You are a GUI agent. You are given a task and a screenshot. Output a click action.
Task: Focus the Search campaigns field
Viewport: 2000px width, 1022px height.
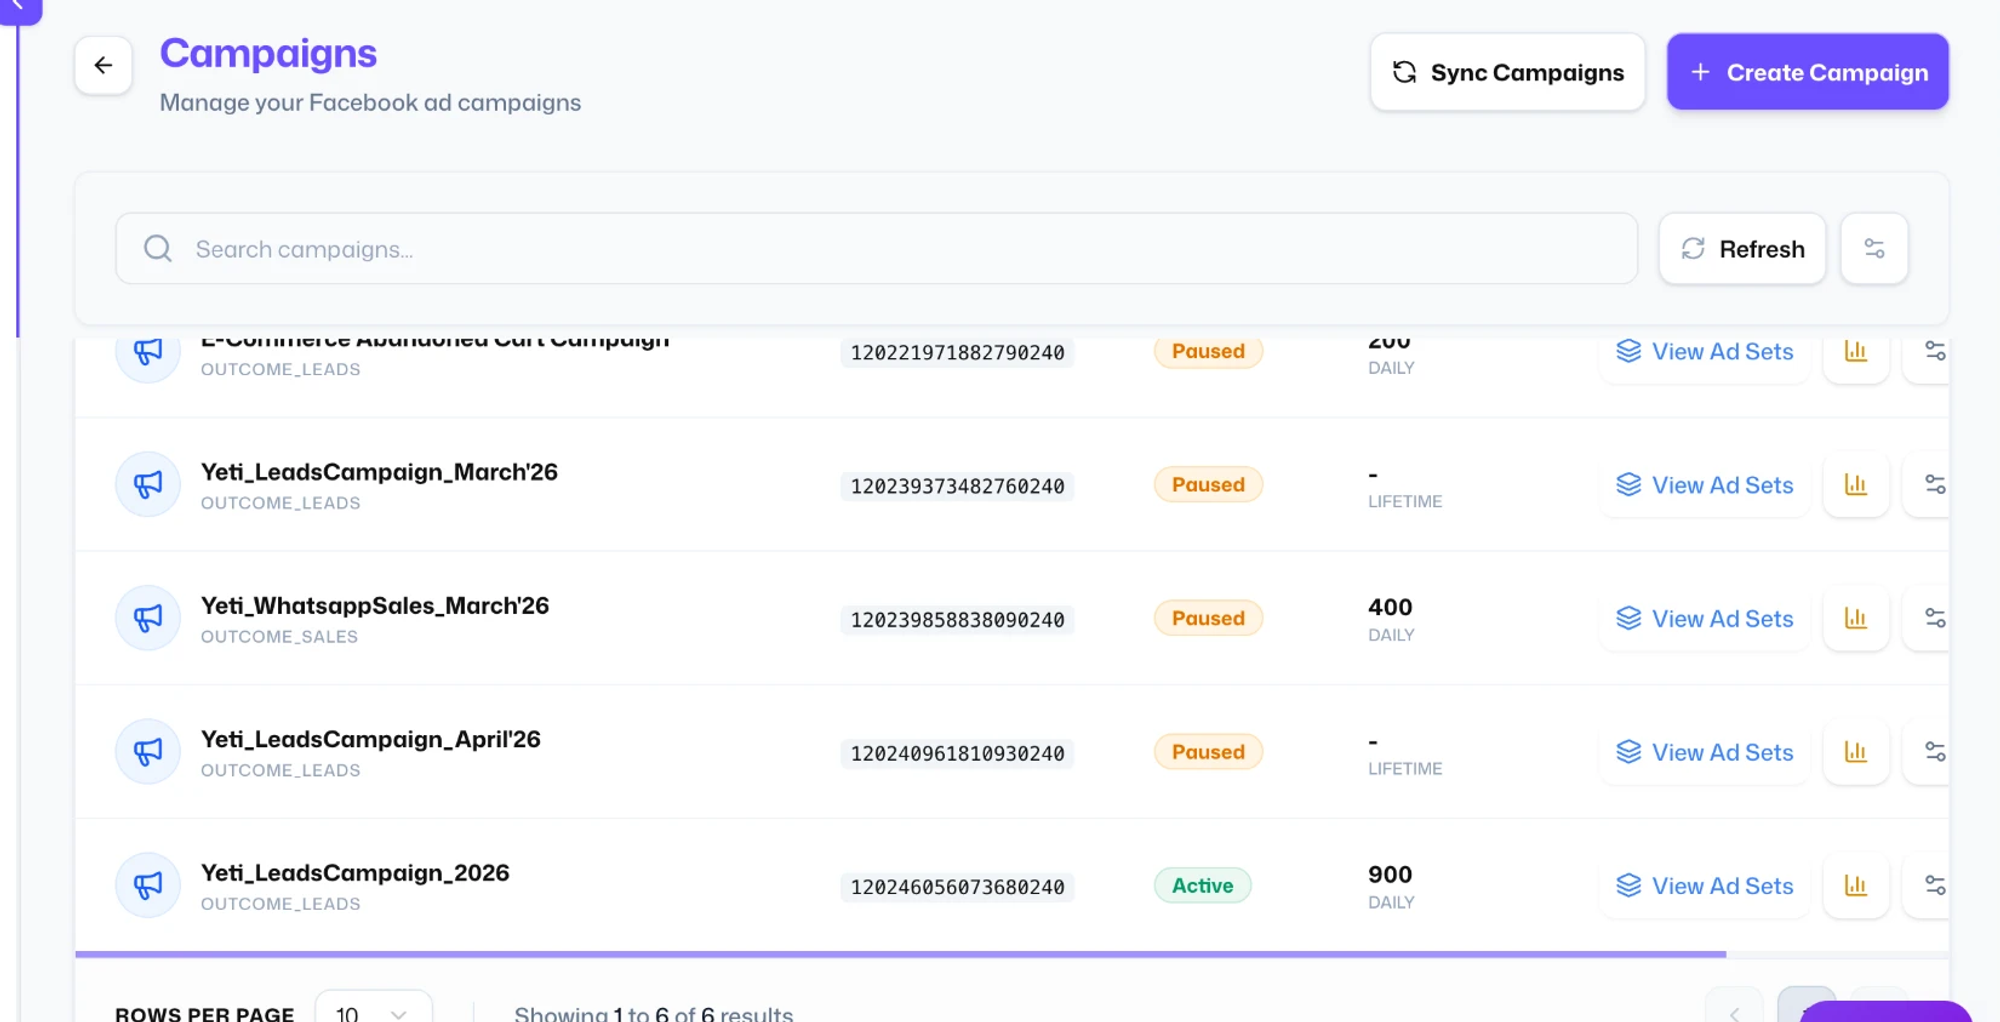point(876,248)
